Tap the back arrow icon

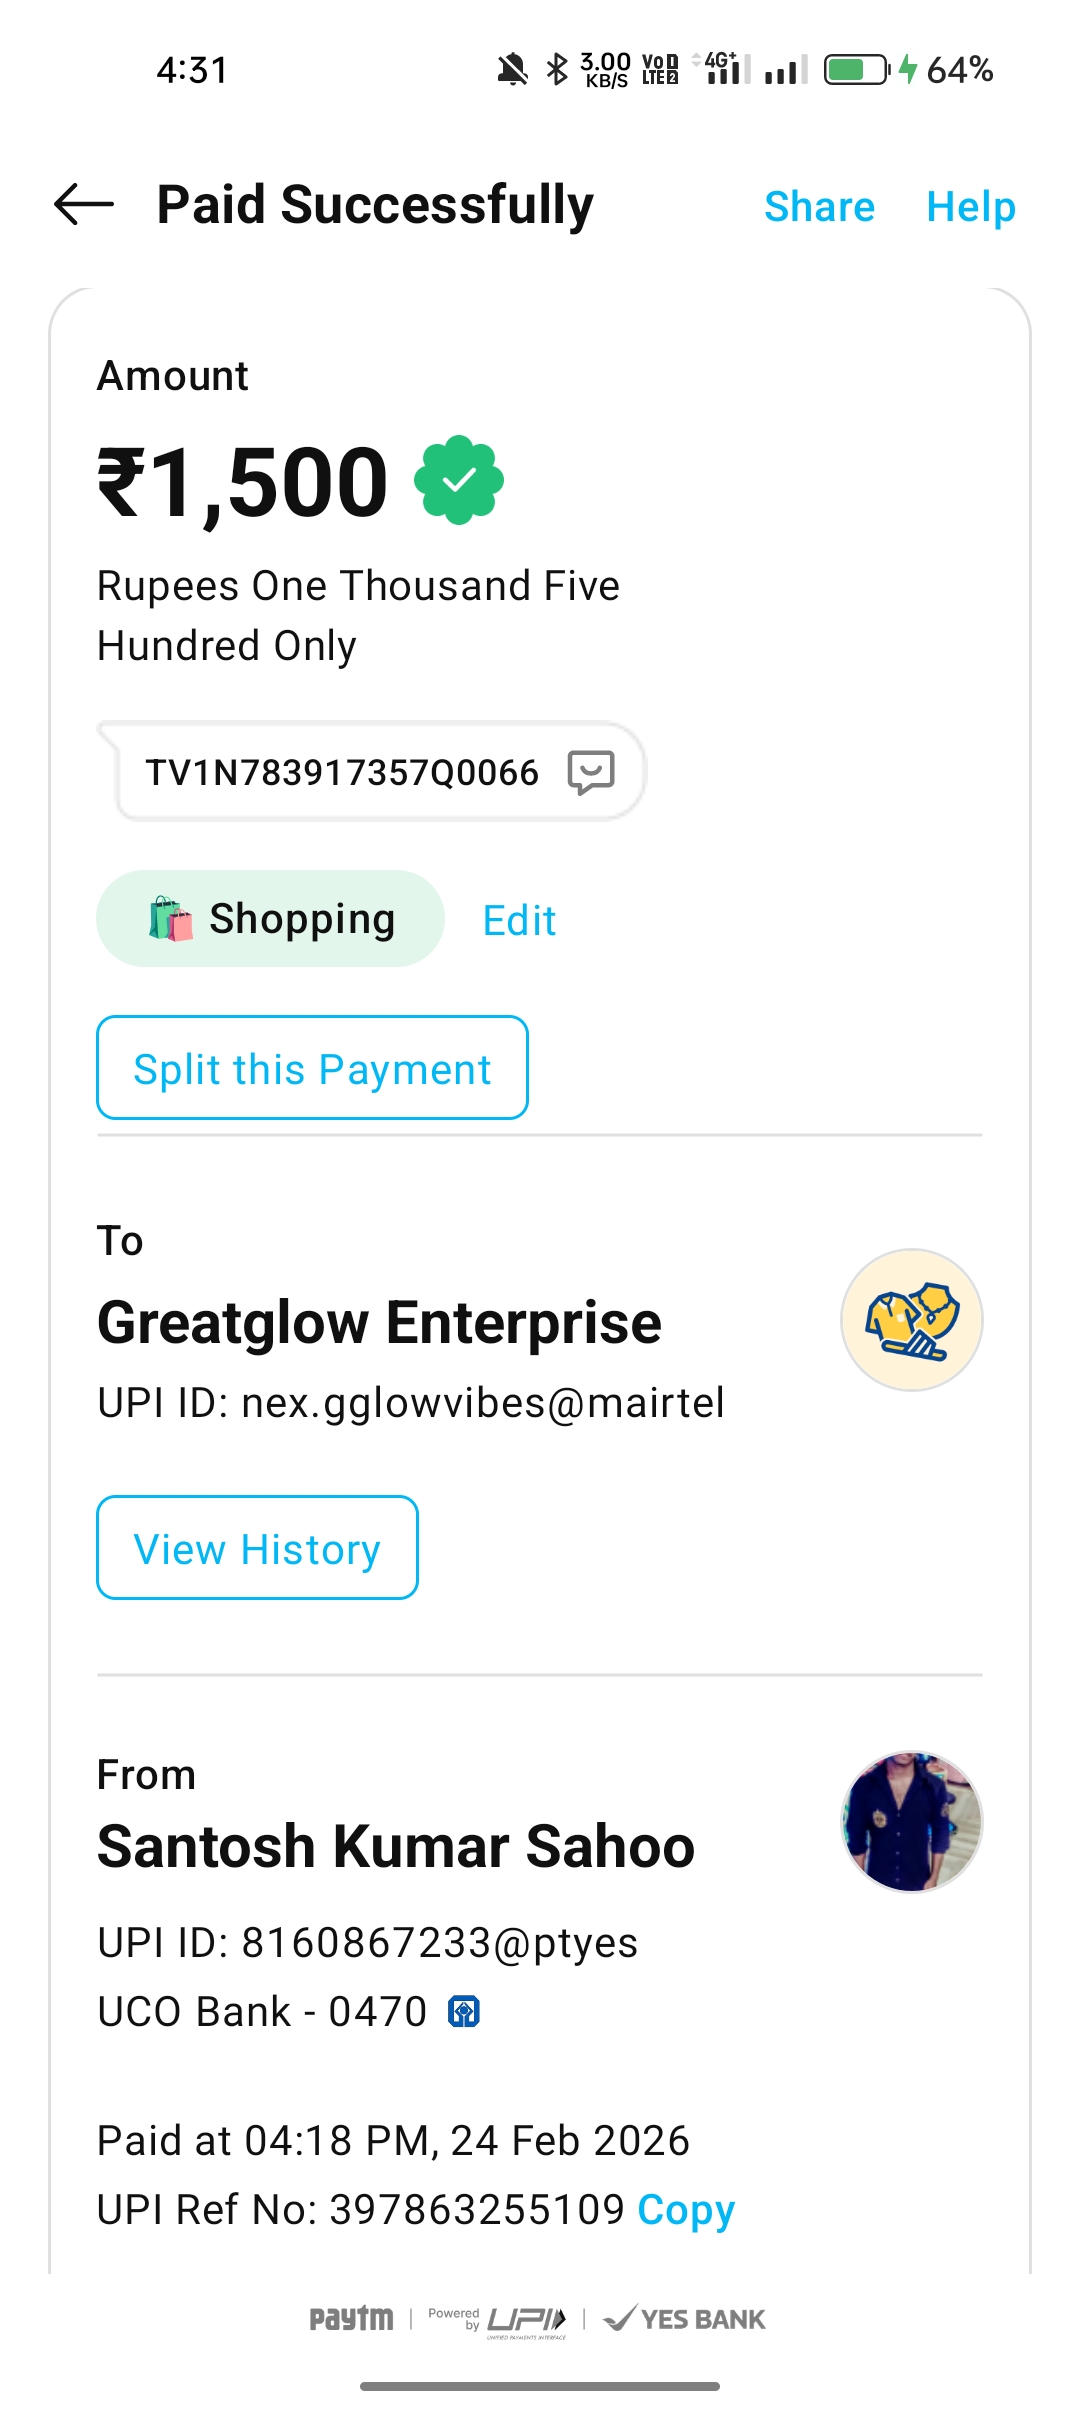click(x=84, y=205)
